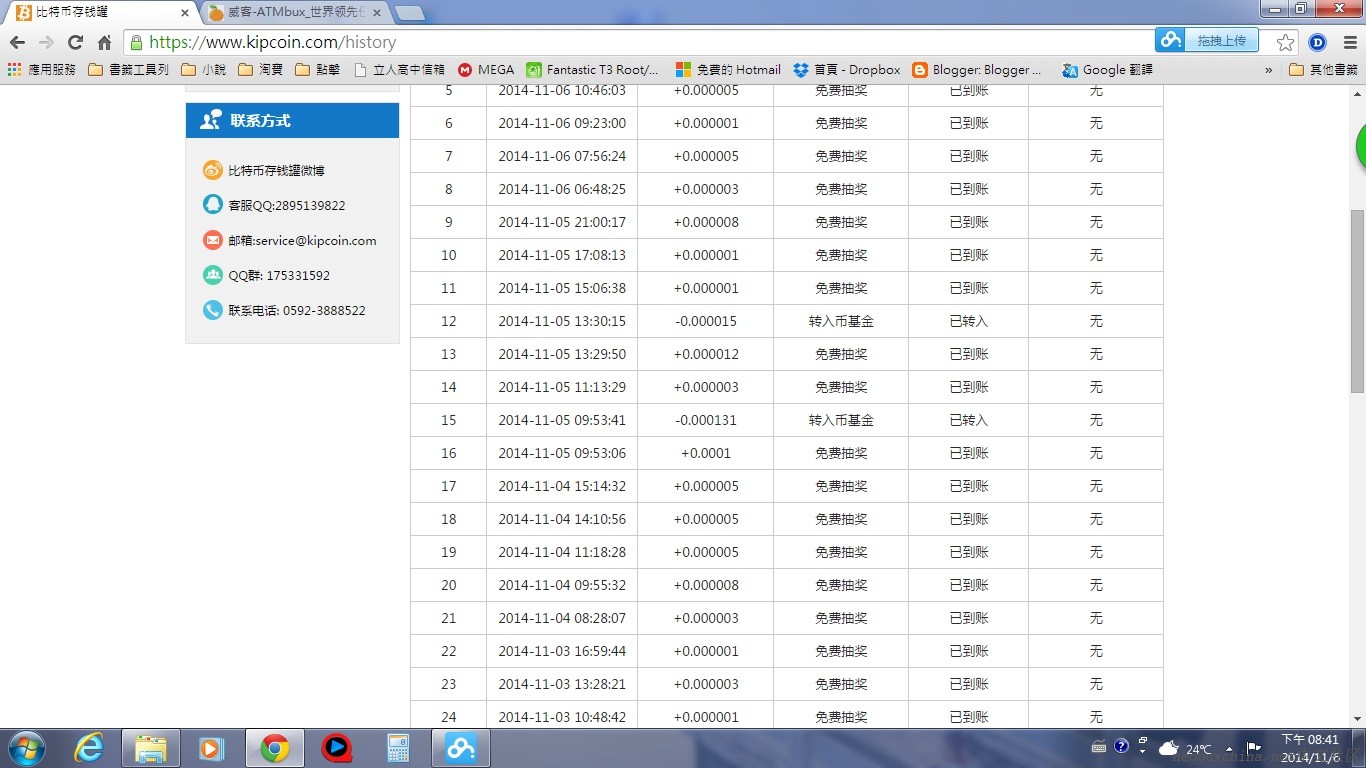1366x768 pixels.
Task: Click the date 2014-11-05 21:00:17
Action: tap(562, 222)
